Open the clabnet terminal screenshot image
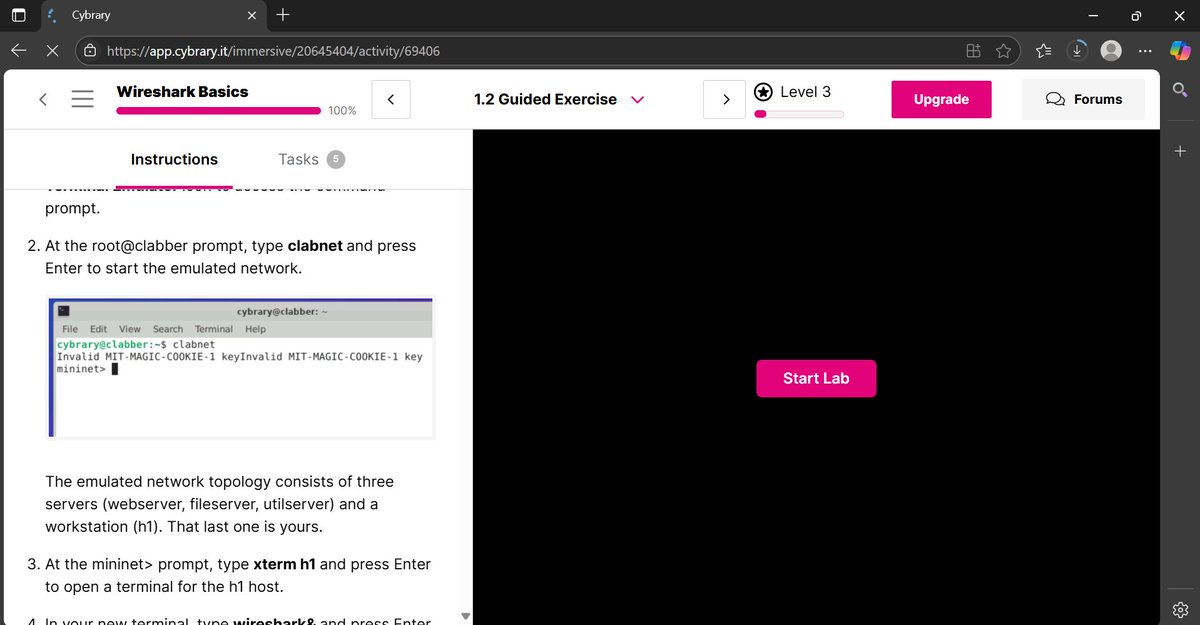The image size is (1200, 625). coord(241,367)
